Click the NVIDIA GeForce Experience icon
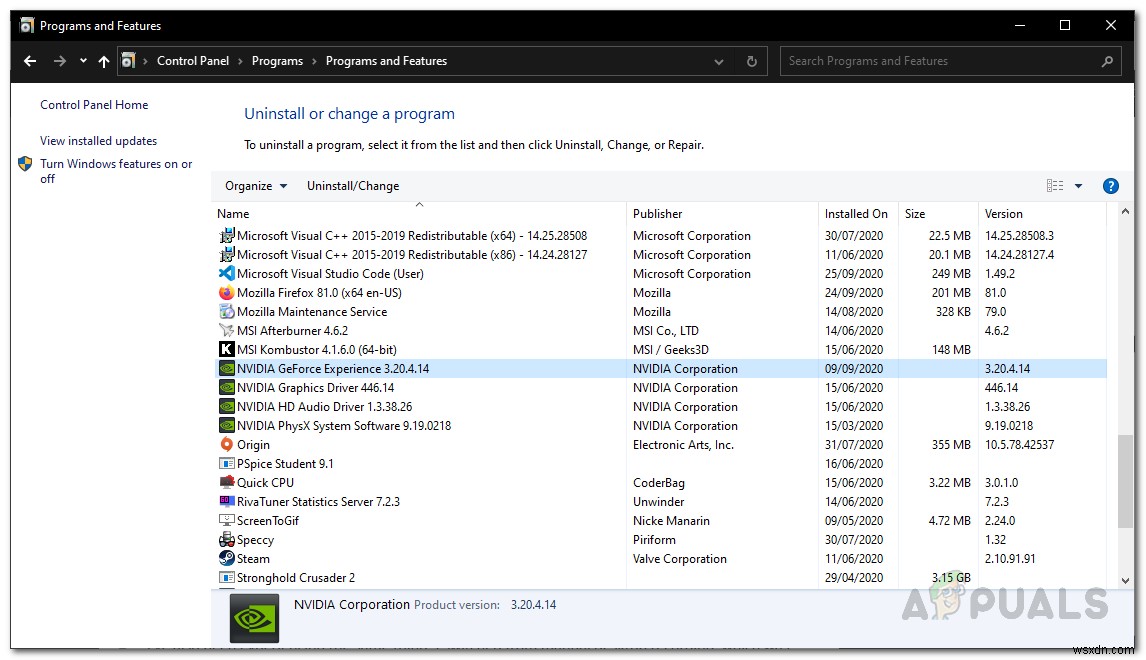The height and width of the screenshot is (660, 1146). 227,368
